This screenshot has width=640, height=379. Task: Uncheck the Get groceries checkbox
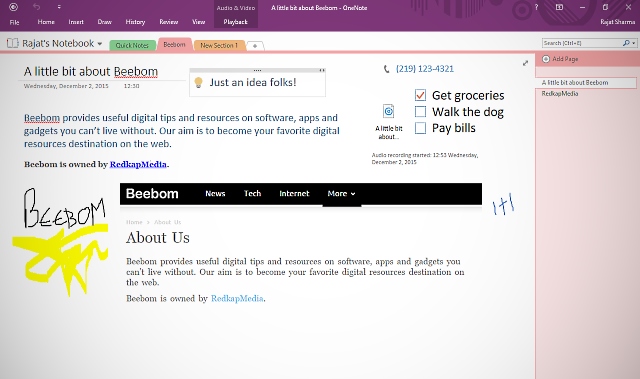click(420, 95)
